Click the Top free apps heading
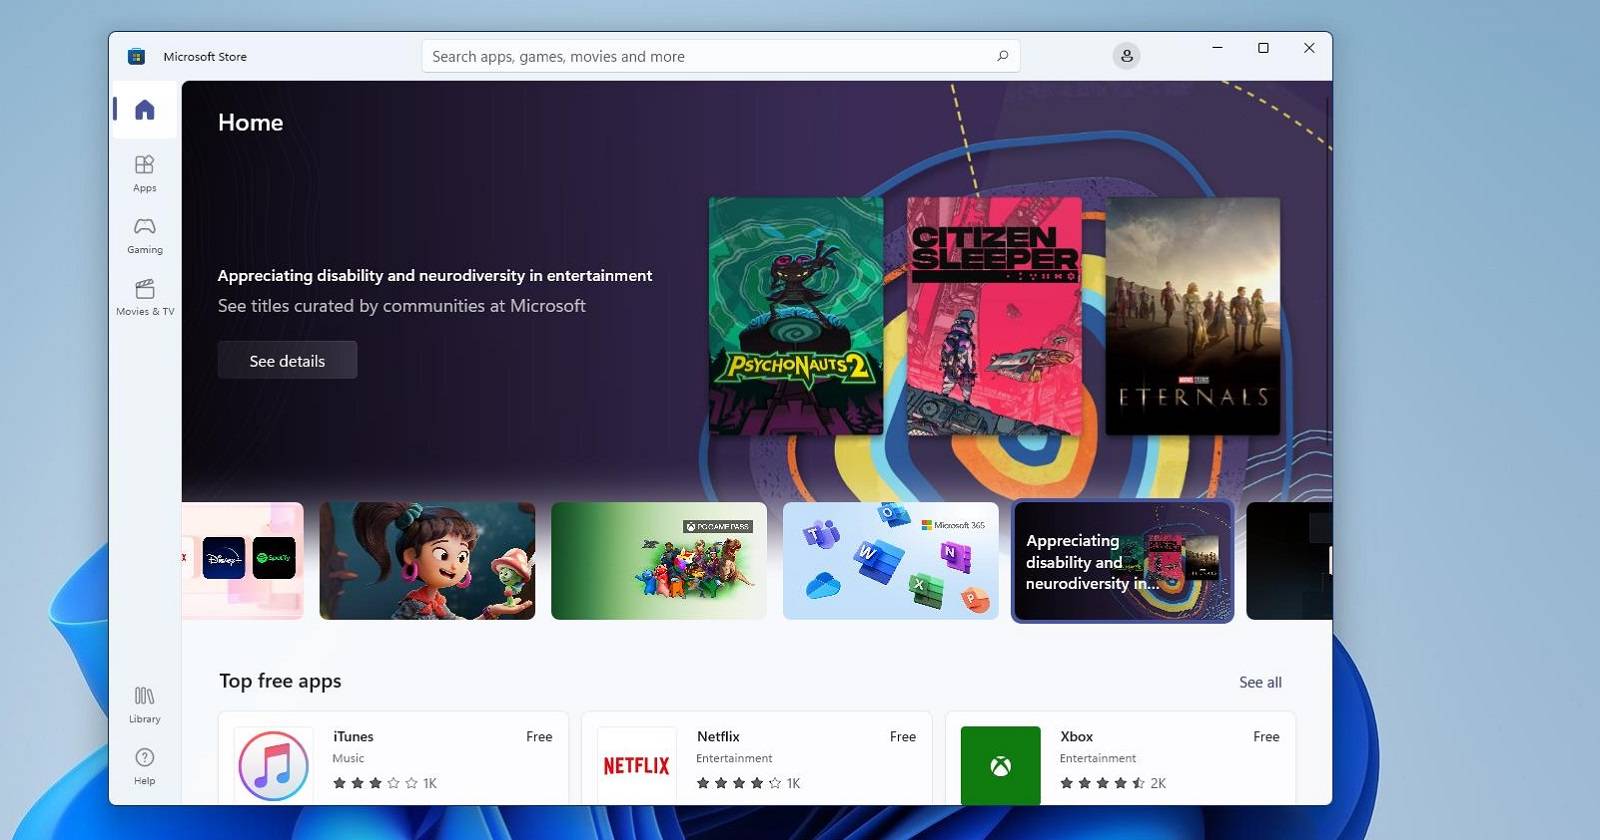Image resolution: width=1600 pixels, height=840 pixels. (280, 681)
